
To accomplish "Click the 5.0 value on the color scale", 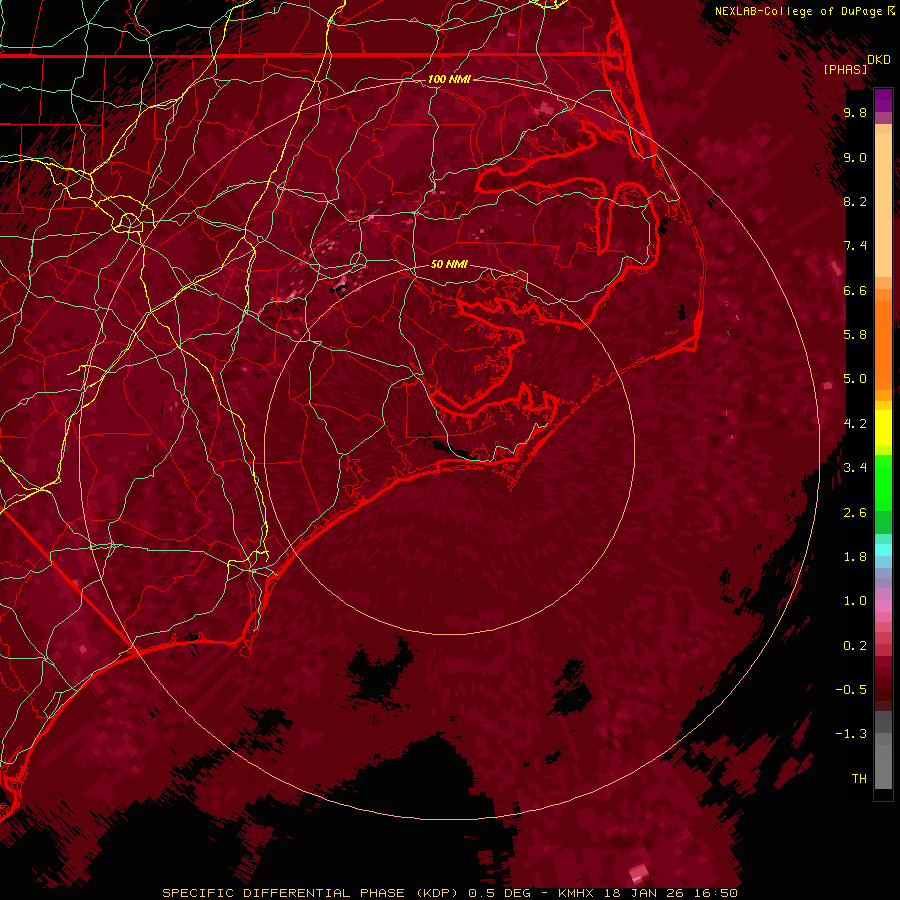I will (855, 379).
